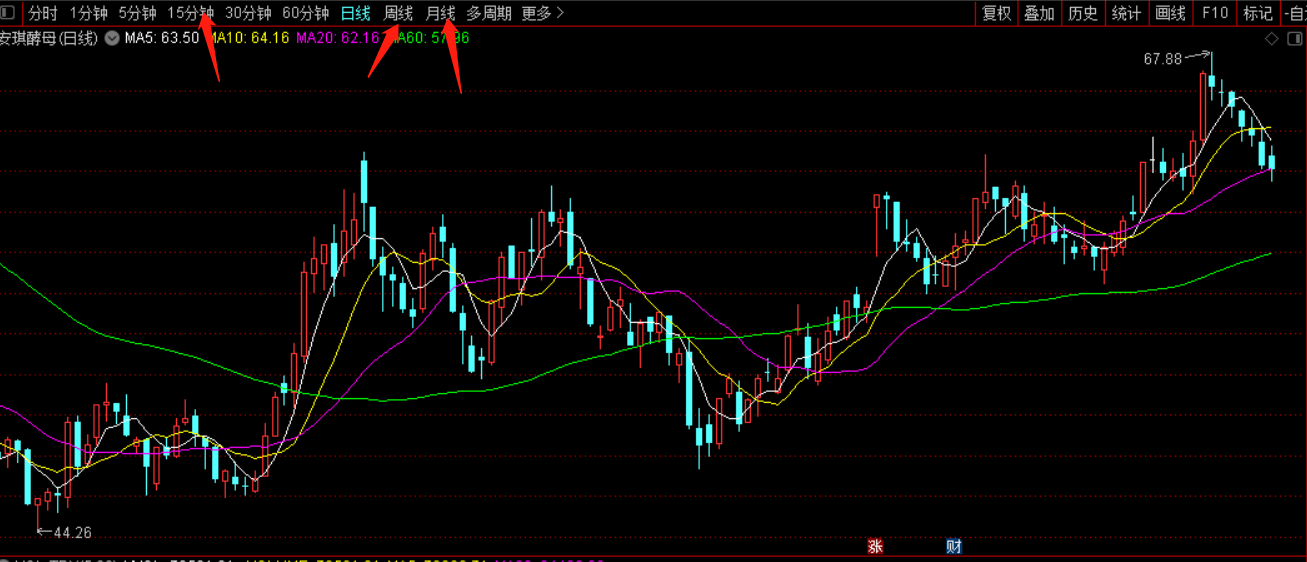The image size is (1307, 562).
Task: Open the 历史 history button
Action: 1083,13
